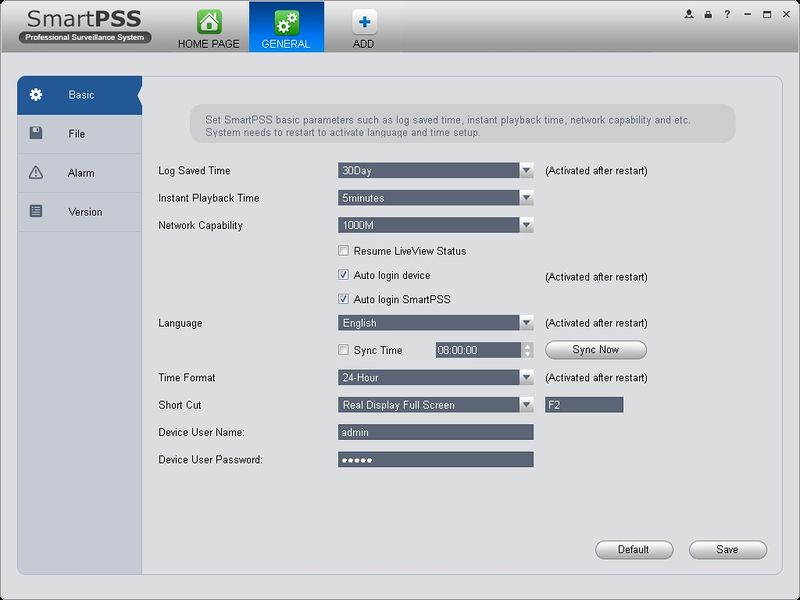
Task: Select File in the sidebar
Action: [x=80, y=134]
